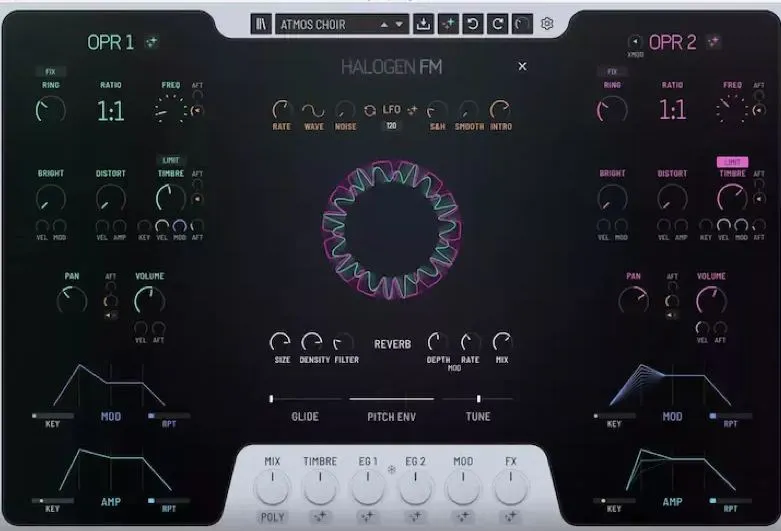781x531 pixels.
Task: Toggle the OPR 1 pan speaker switch
Action: [x=111, y=315]
